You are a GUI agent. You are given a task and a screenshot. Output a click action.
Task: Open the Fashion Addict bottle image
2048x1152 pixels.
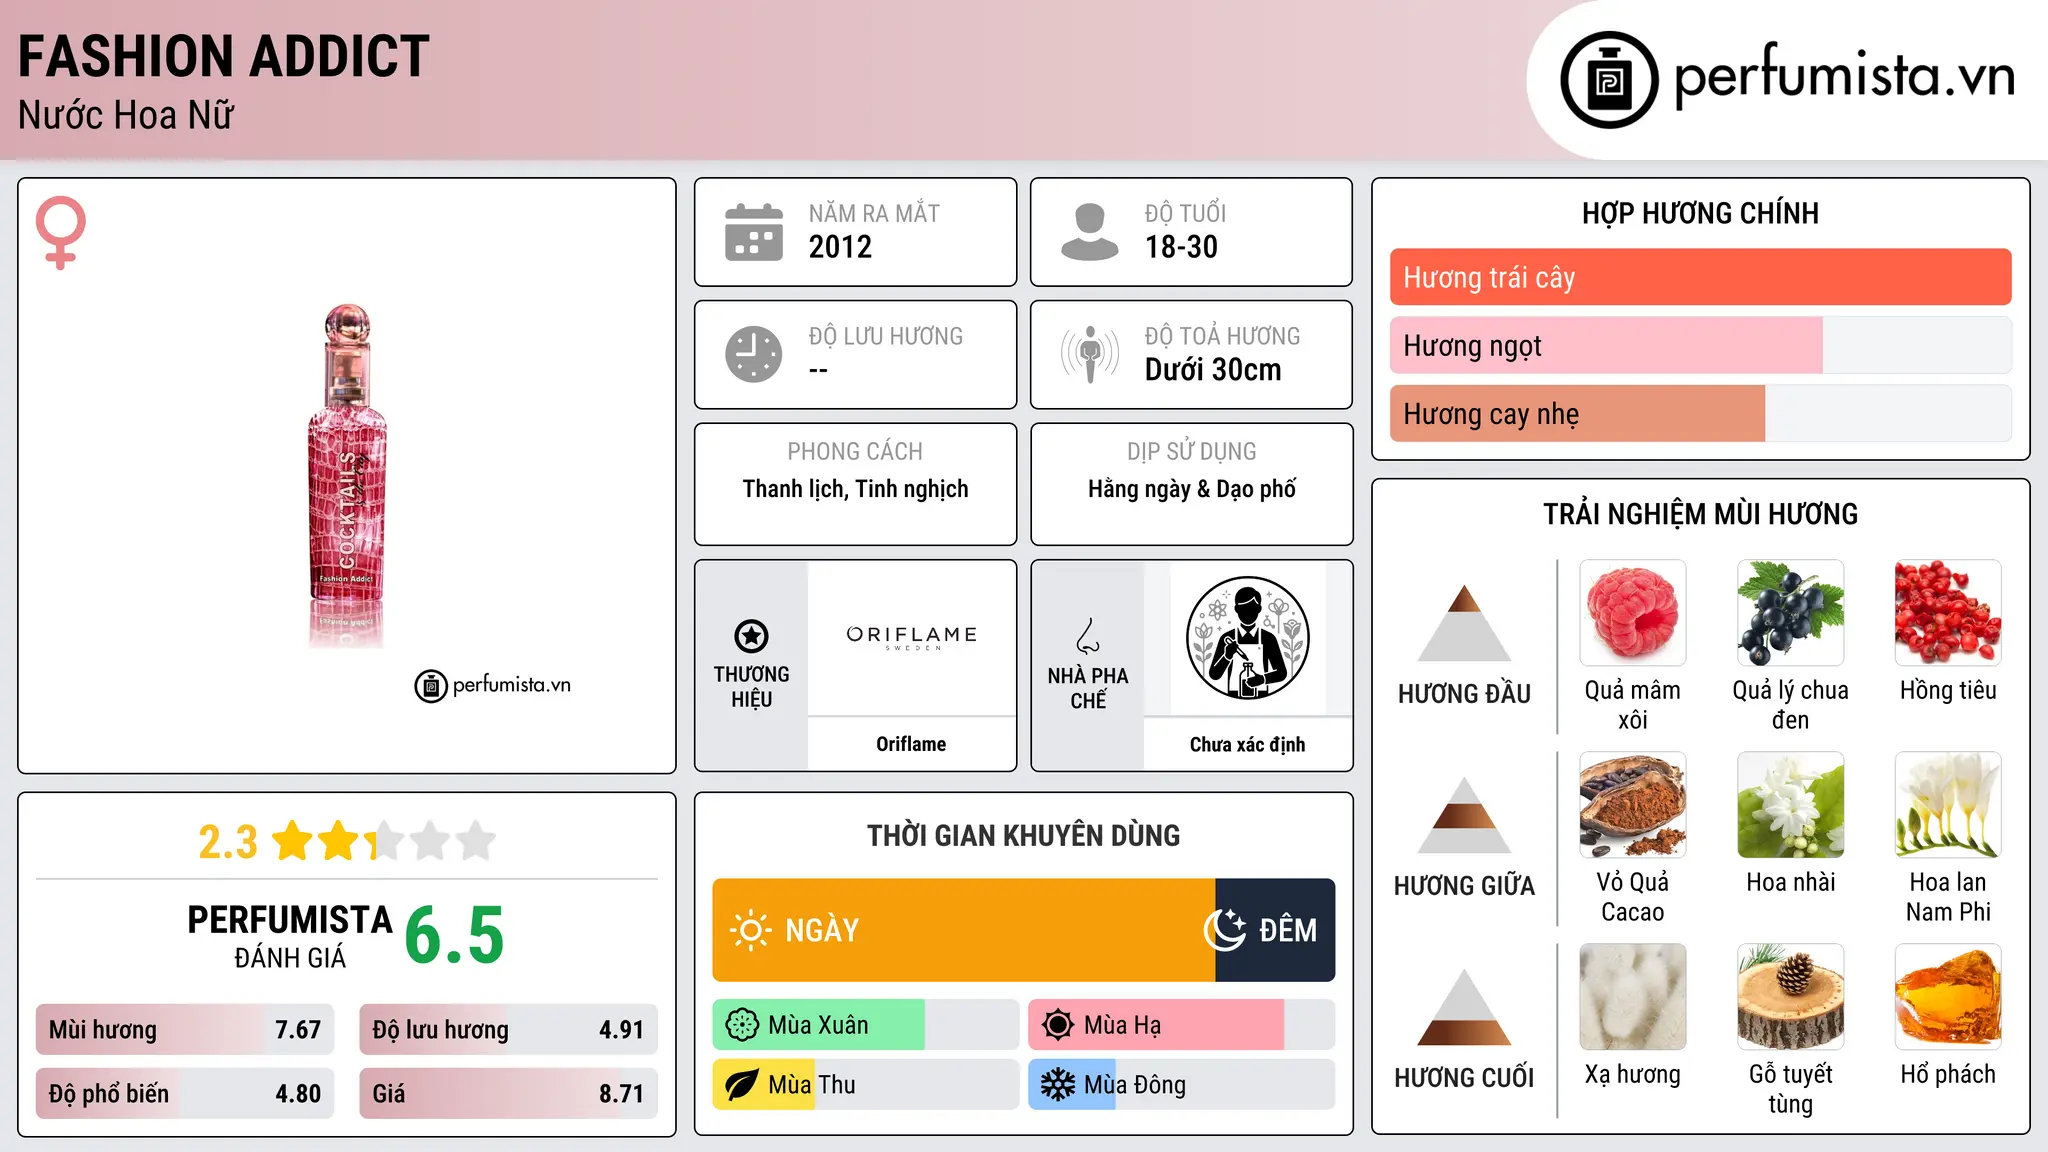pyautogui.click(x=347, y=476)
